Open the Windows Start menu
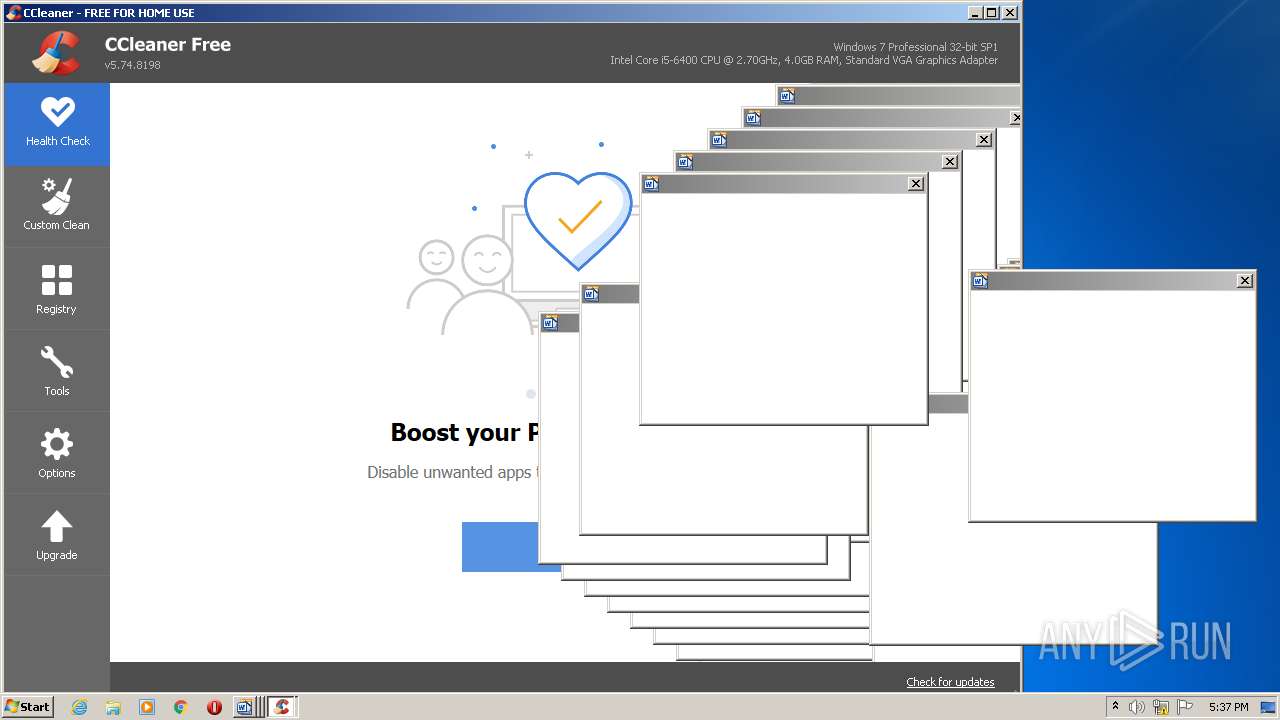 point(28,706)
